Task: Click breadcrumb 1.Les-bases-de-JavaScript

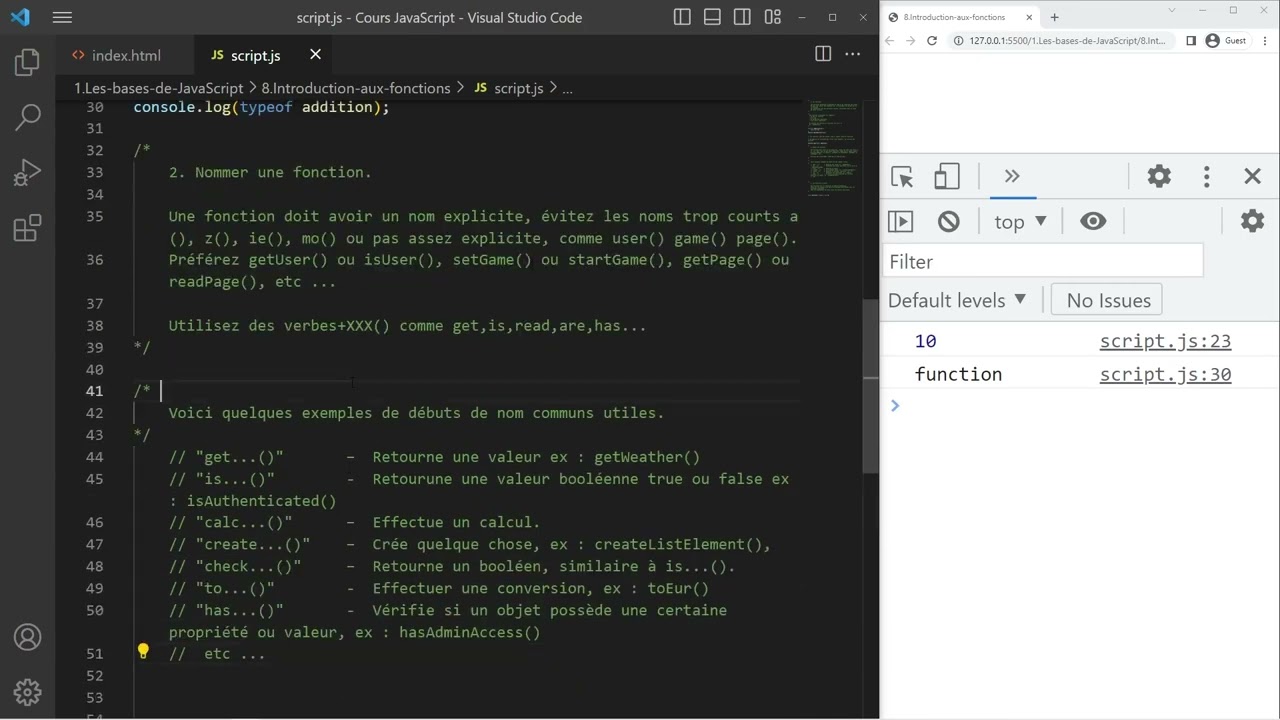Action: pyautogui.click(x=158, y=88)
